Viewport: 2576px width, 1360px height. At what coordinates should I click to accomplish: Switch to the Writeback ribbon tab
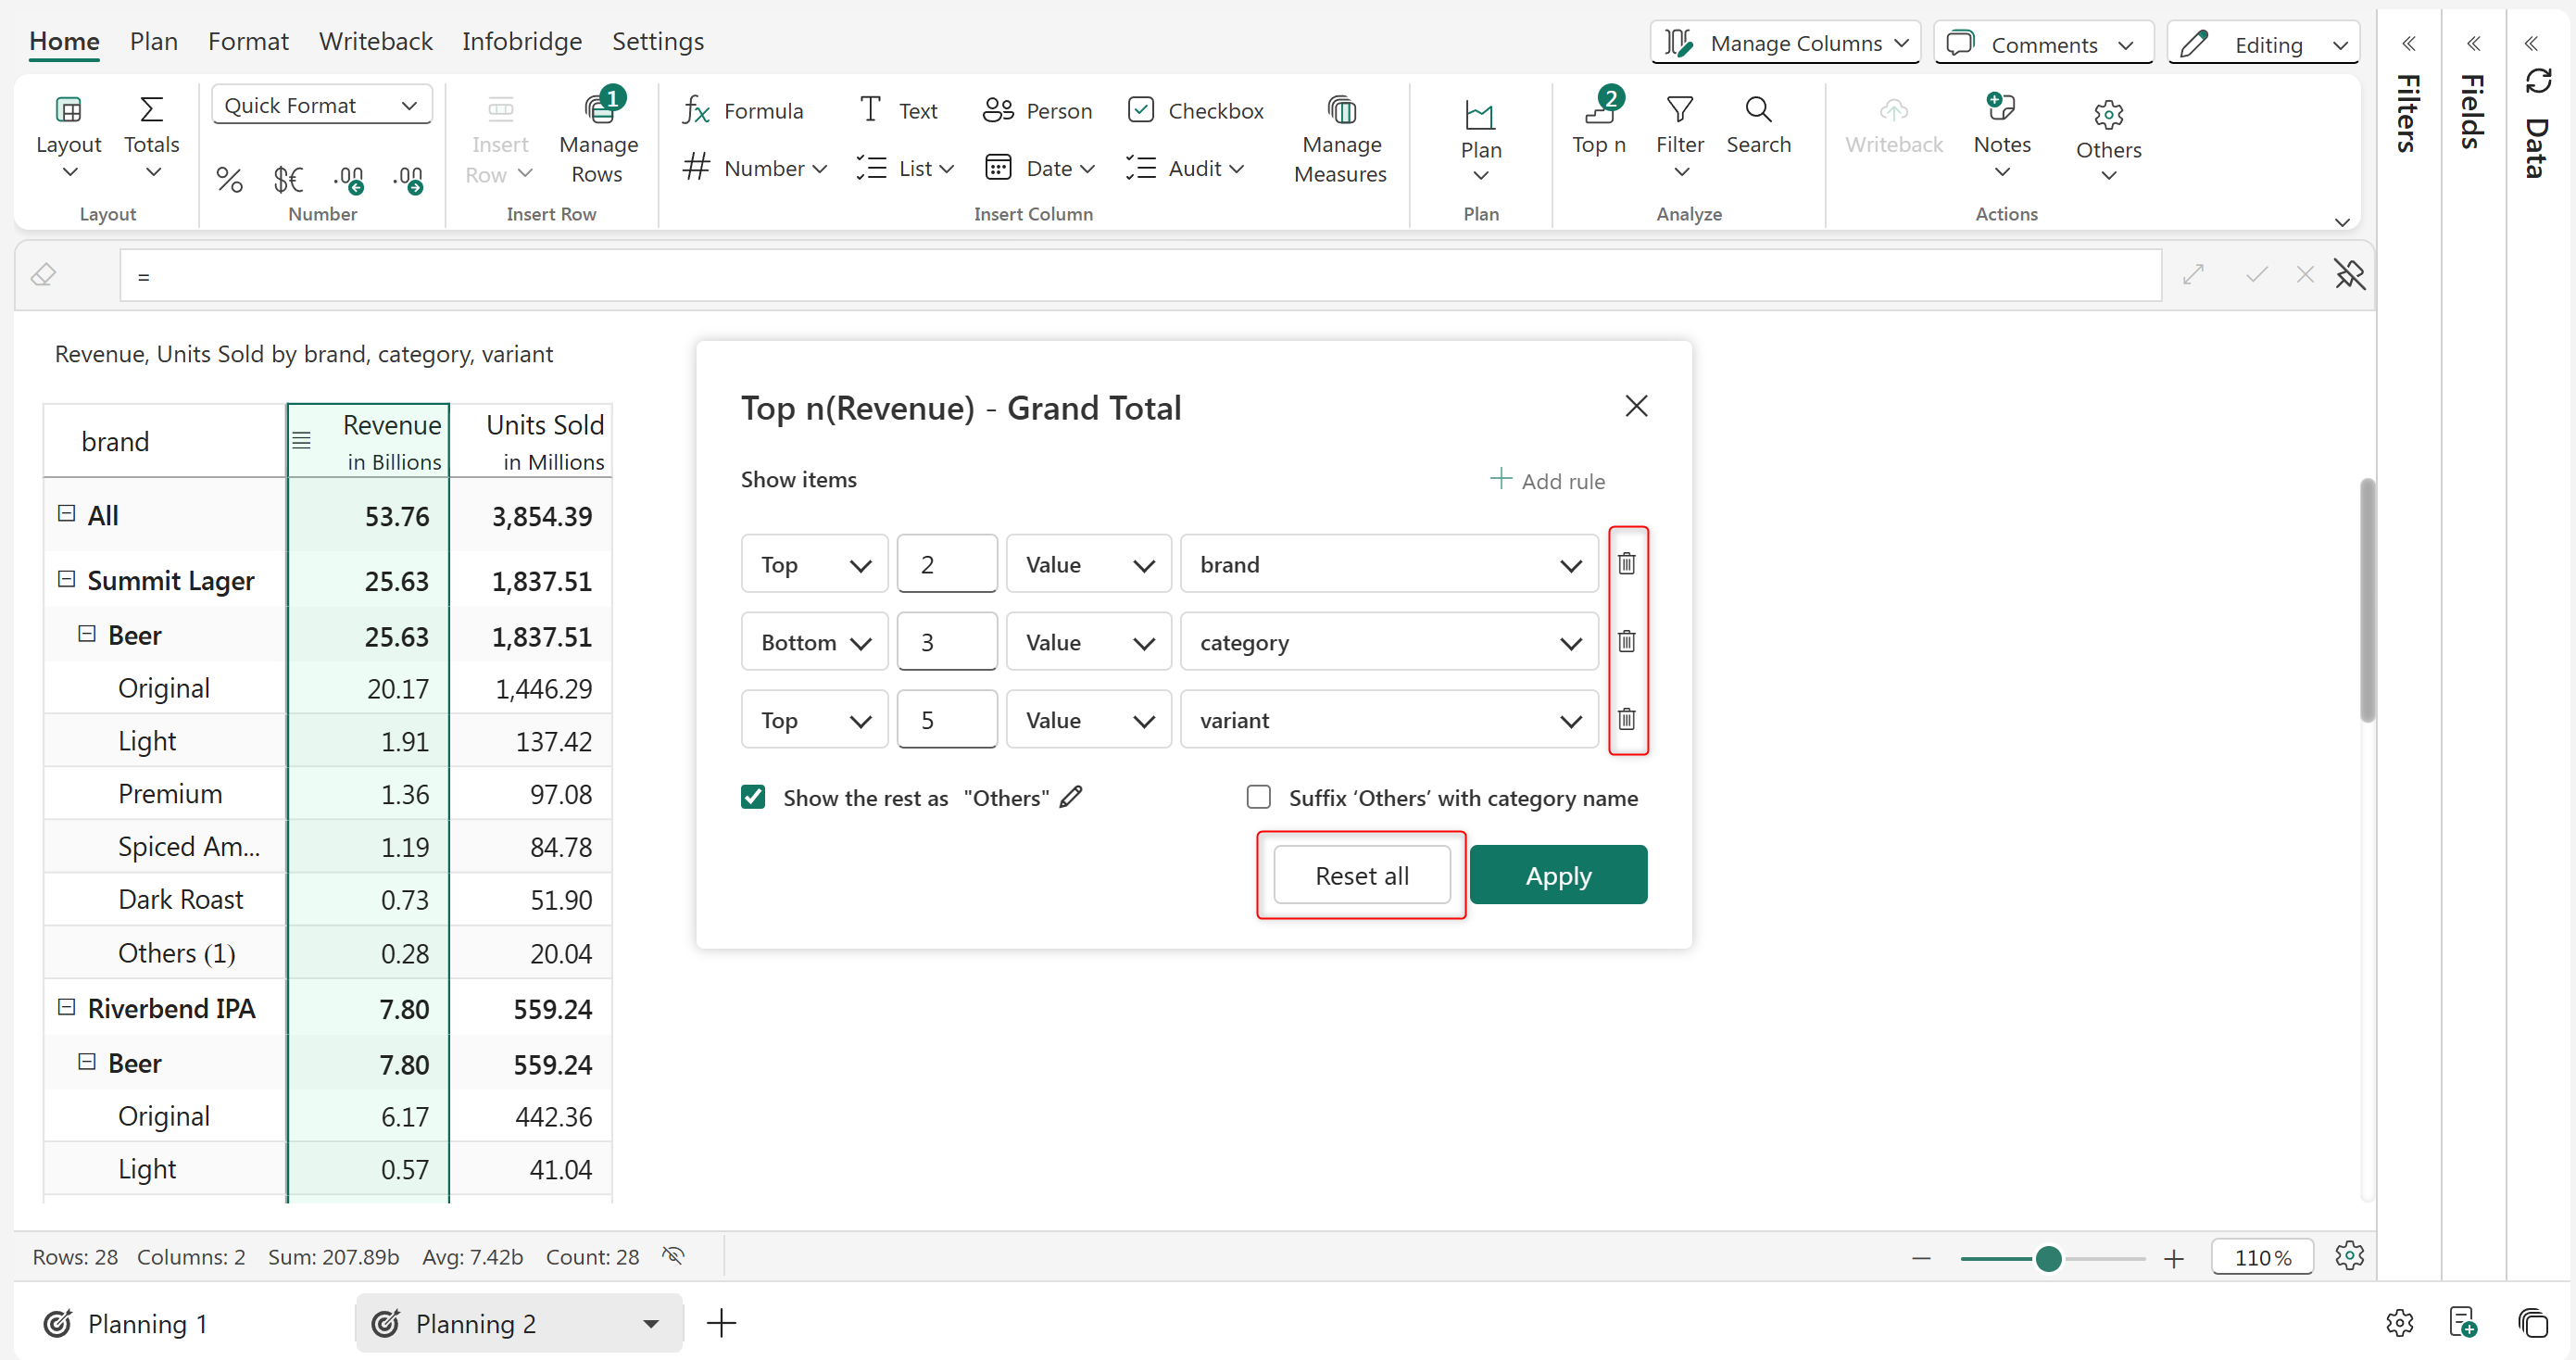pyautogui.click(x=375, y=41)
